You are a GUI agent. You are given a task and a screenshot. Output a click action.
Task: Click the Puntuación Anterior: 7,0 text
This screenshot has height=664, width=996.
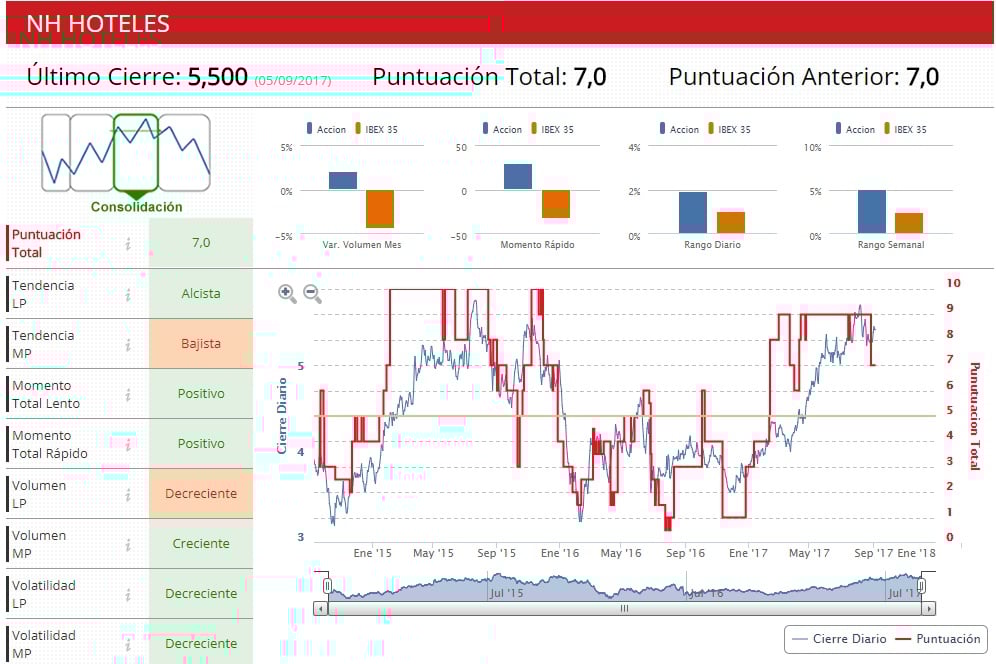point(804,77)
